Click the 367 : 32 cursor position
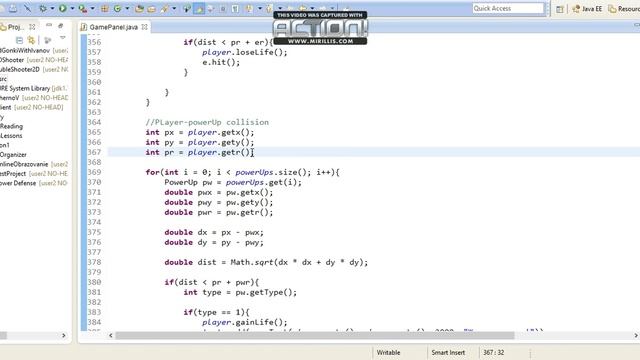640x360 pixels. [493, 353]
